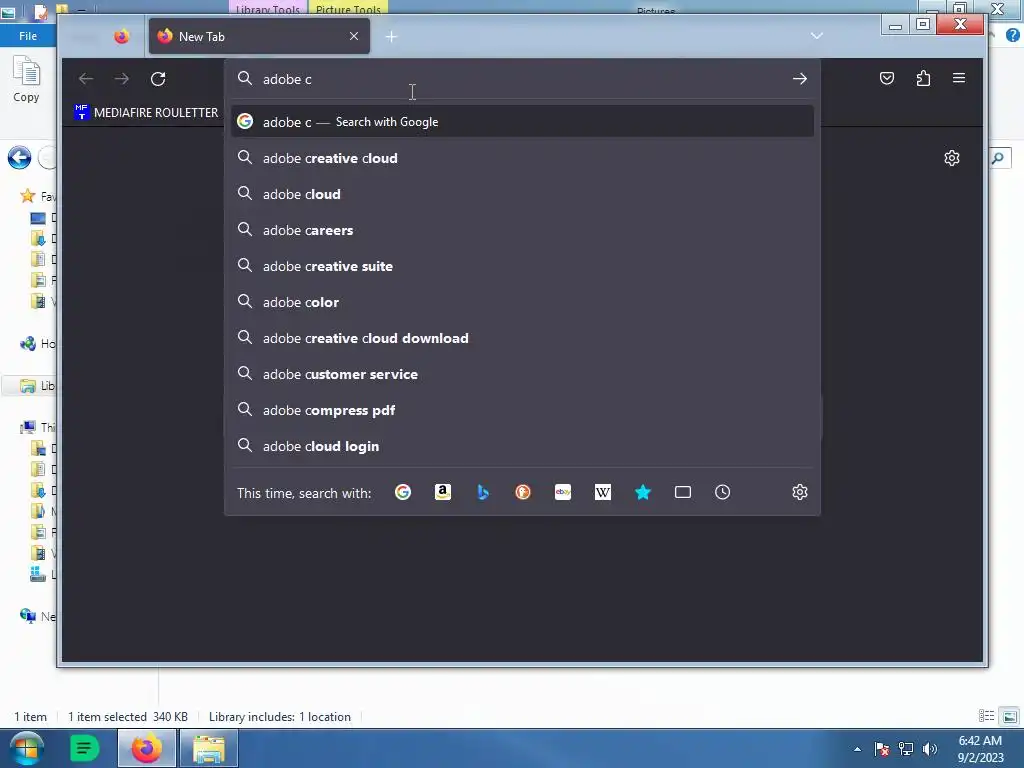The height and width of the screenshot is (768, 1024).
Task: Click Copy button in Explorer ribbon
Action: click(x=26, y=80)
